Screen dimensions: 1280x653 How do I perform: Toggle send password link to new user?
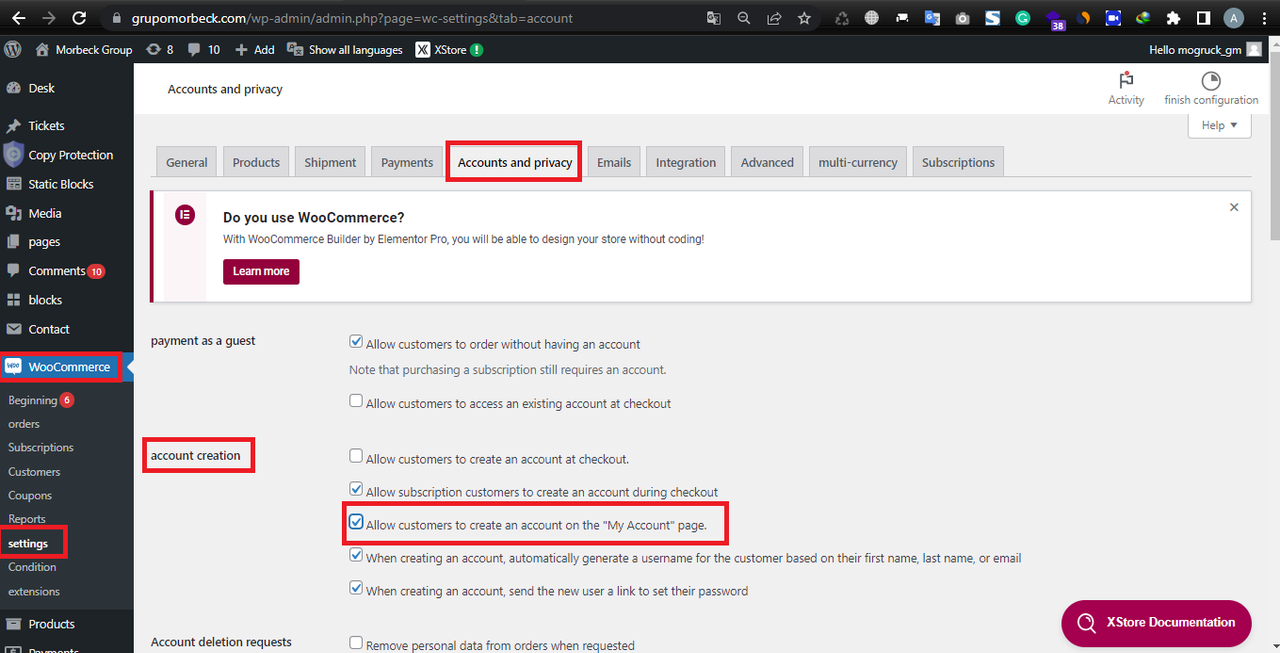[x=356, y=588]
